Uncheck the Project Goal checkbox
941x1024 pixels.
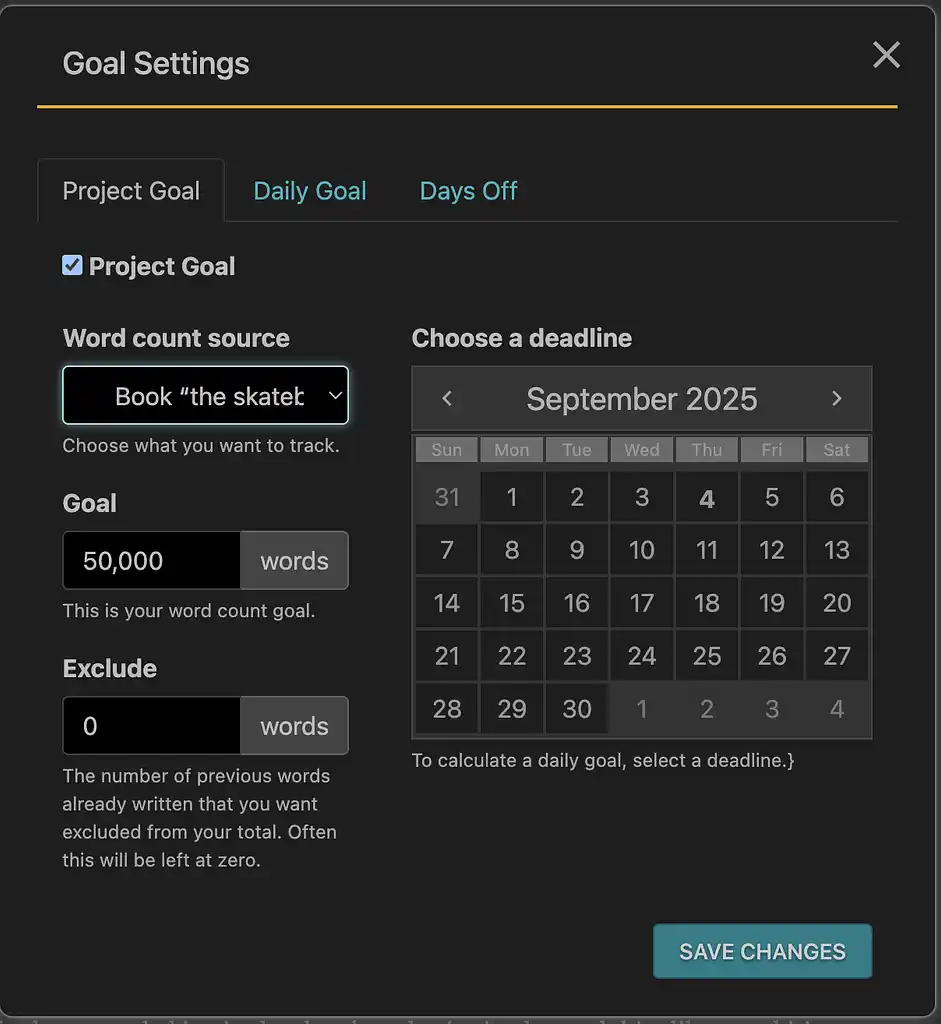click(72, 265)
